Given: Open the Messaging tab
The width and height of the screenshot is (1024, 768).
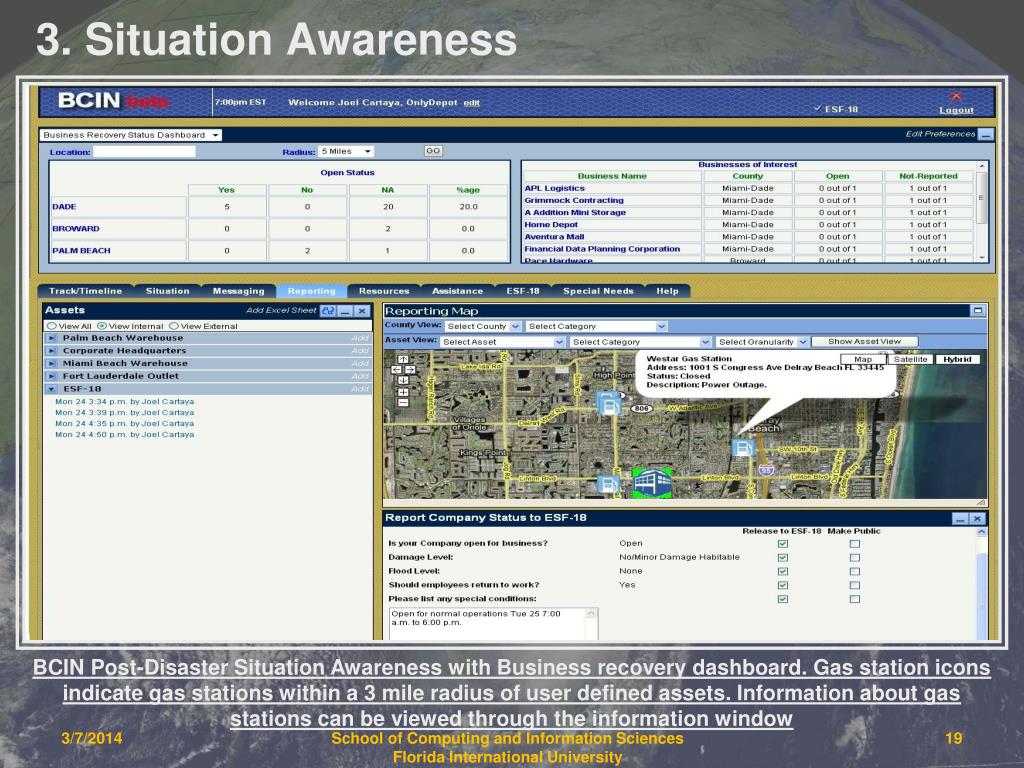Looking at the screenshot, I should (238, 291).
